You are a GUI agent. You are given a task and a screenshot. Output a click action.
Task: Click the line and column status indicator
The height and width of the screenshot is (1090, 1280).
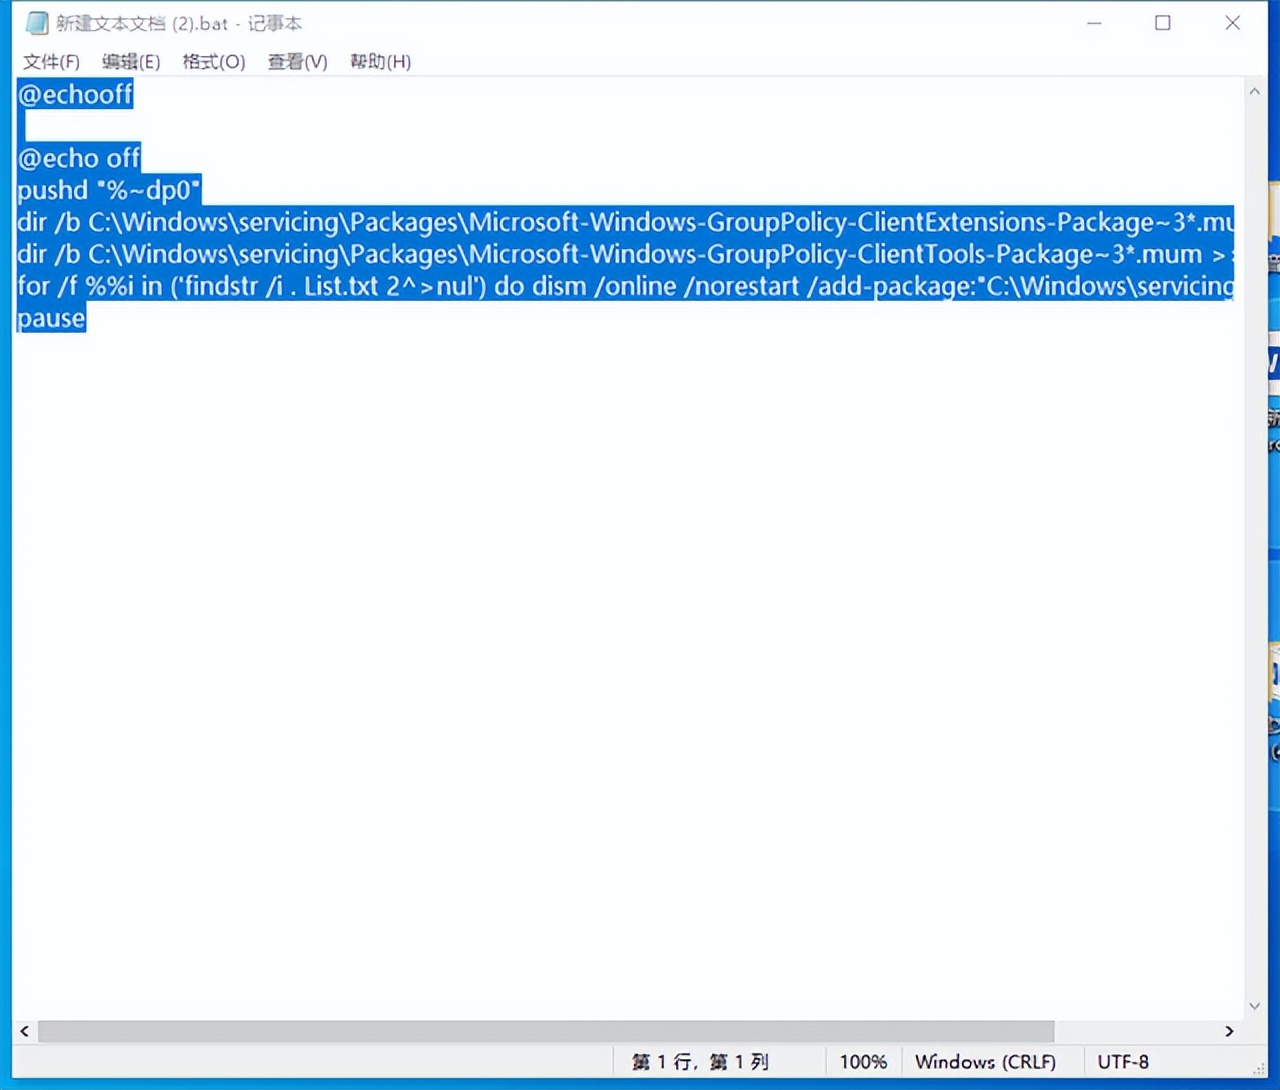[x=700, y=1061]
